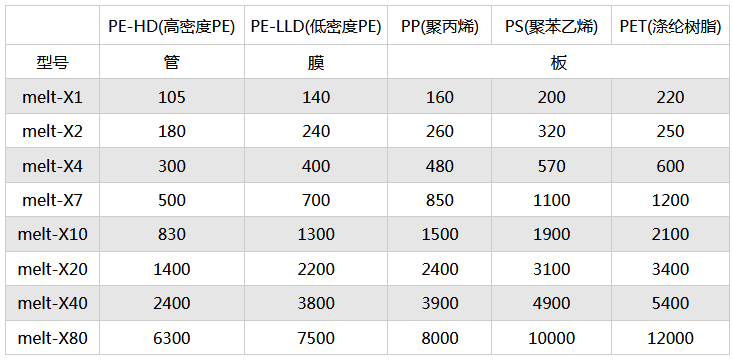Click the PE-HD(高密度PE) column header

point(172,27)
